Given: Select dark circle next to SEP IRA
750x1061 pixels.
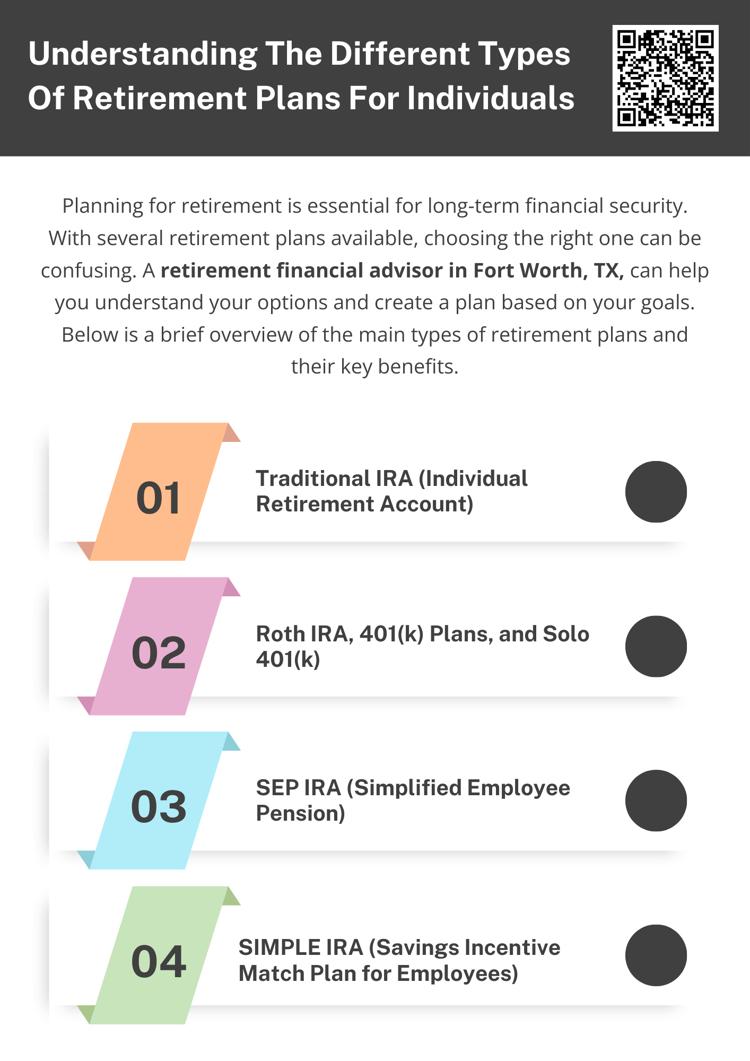Looking at the screenshot, I should click(656, 800).
